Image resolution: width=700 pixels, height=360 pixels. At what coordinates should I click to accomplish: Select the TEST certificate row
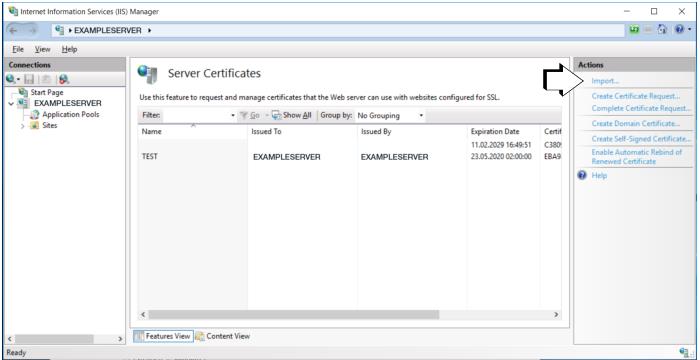350,157
